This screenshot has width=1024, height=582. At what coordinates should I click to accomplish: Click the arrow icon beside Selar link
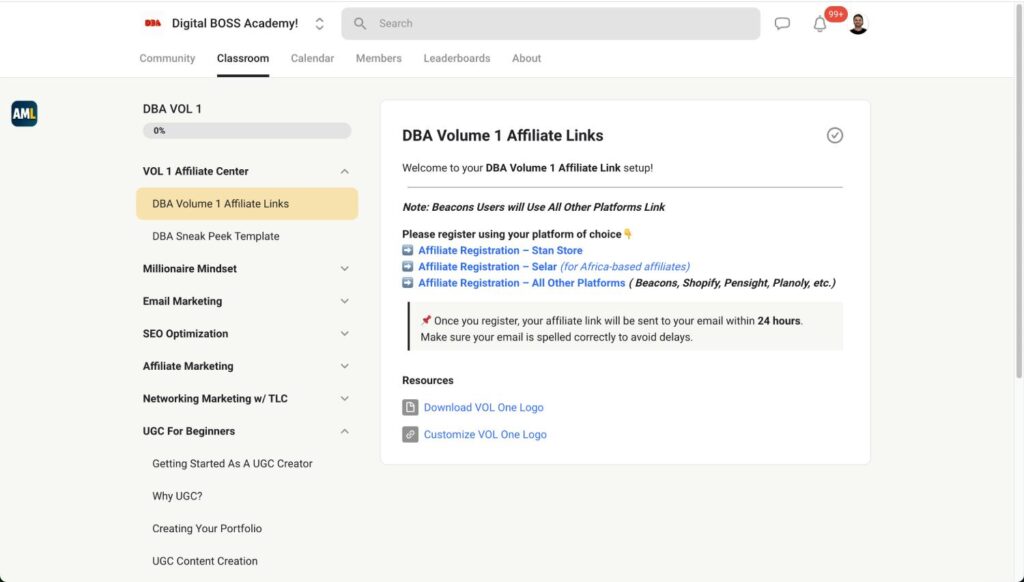(x=408, y=267)
